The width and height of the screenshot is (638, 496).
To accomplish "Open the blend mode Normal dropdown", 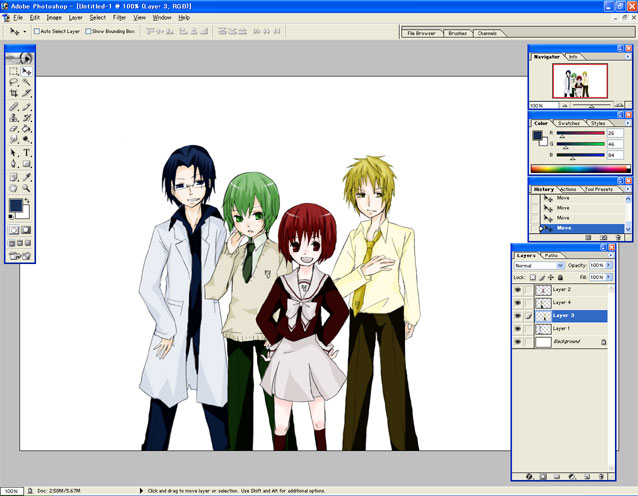I will point(539,266).
